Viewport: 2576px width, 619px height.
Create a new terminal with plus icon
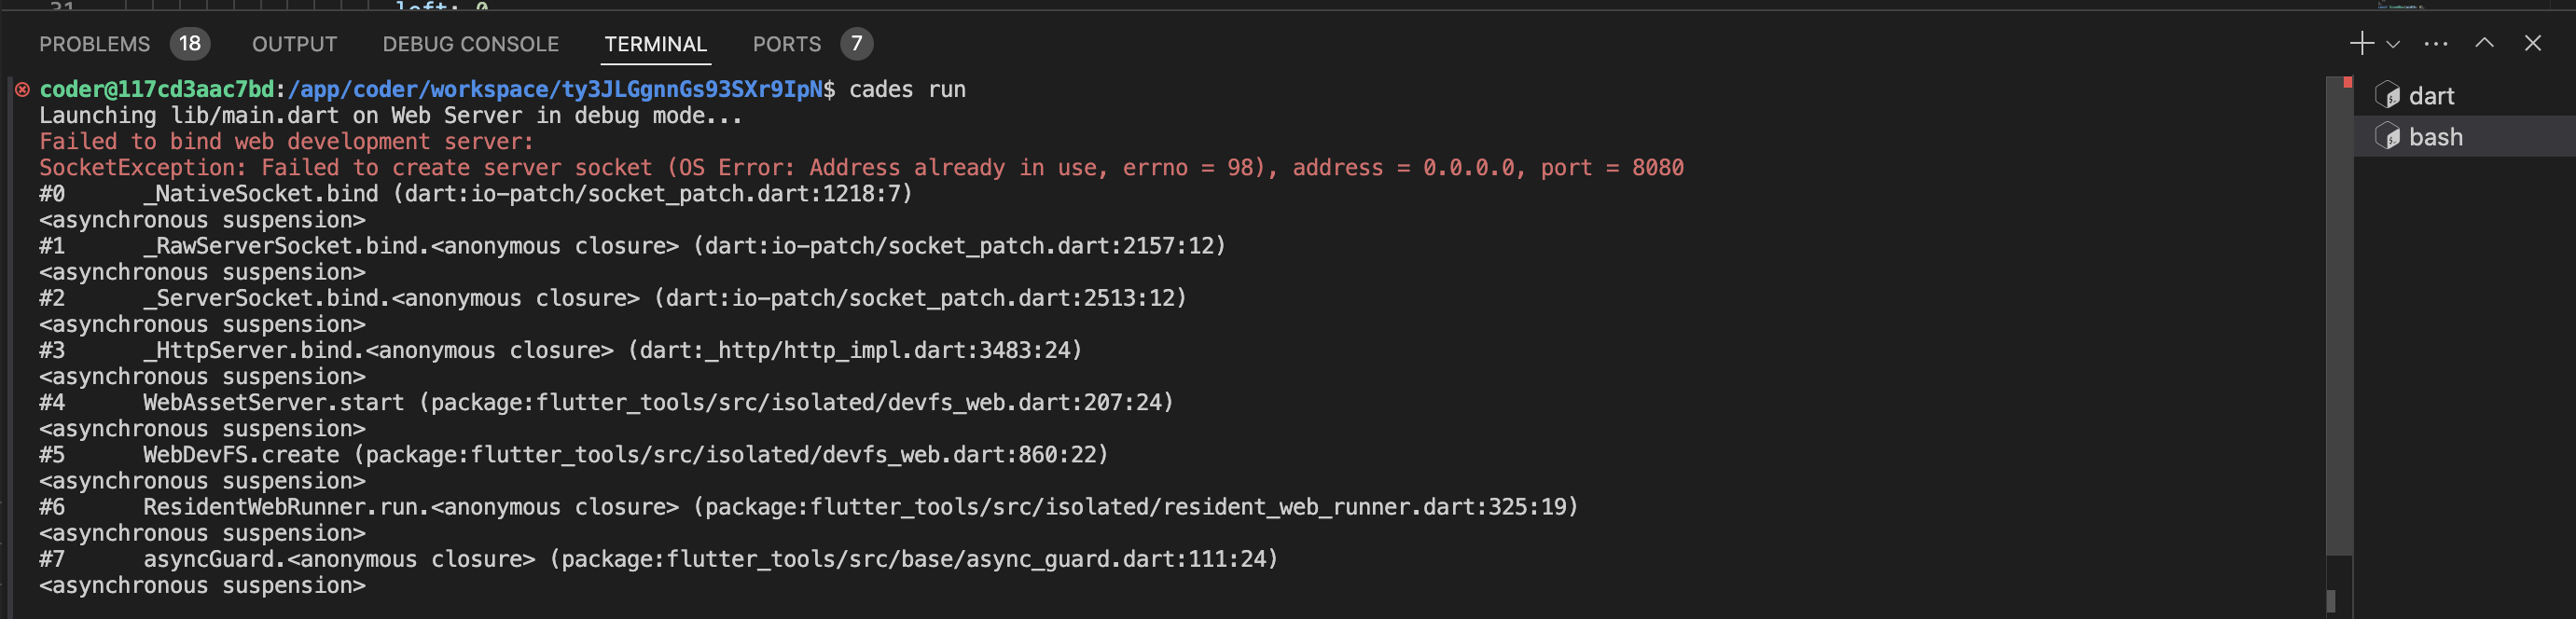(x=2361, y=43)
